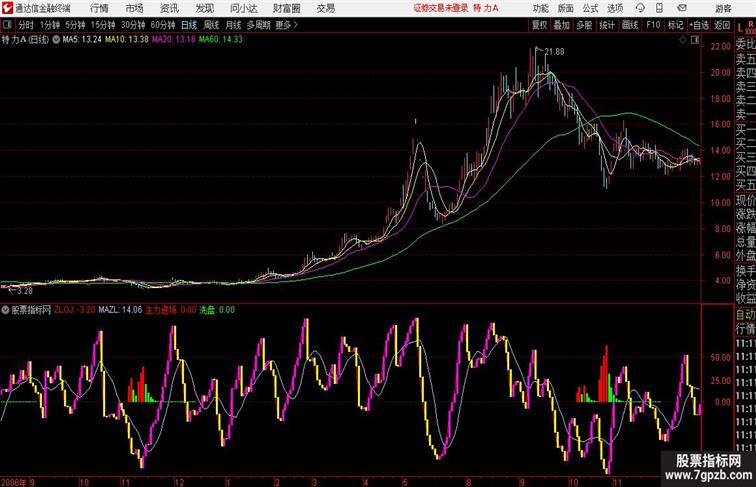The height and width of the screenshot is (487, 756).
Task: Click the 21.88 peak price label
Action: [x=554, y=52]
